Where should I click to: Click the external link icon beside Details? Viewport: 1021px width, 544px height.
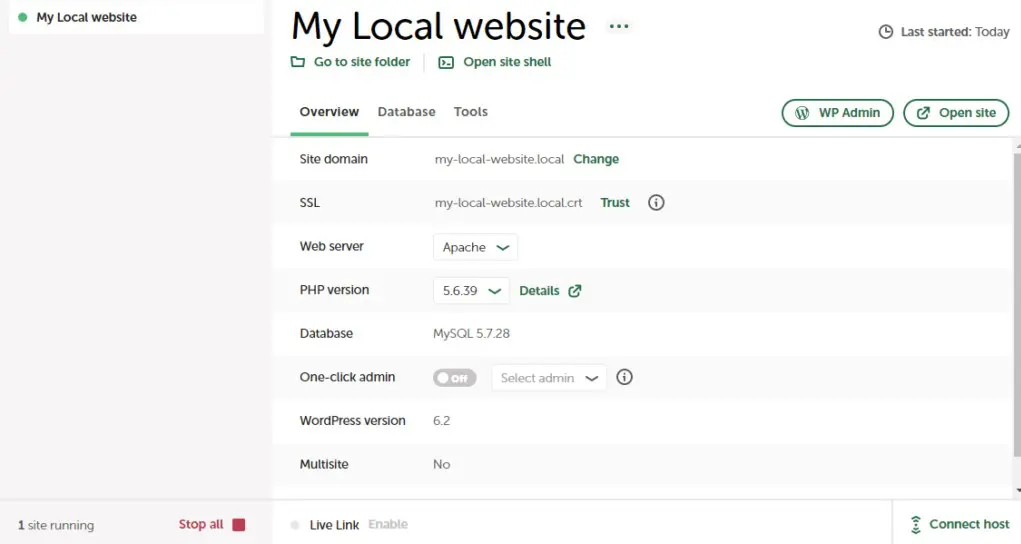[x=575, y=291]
